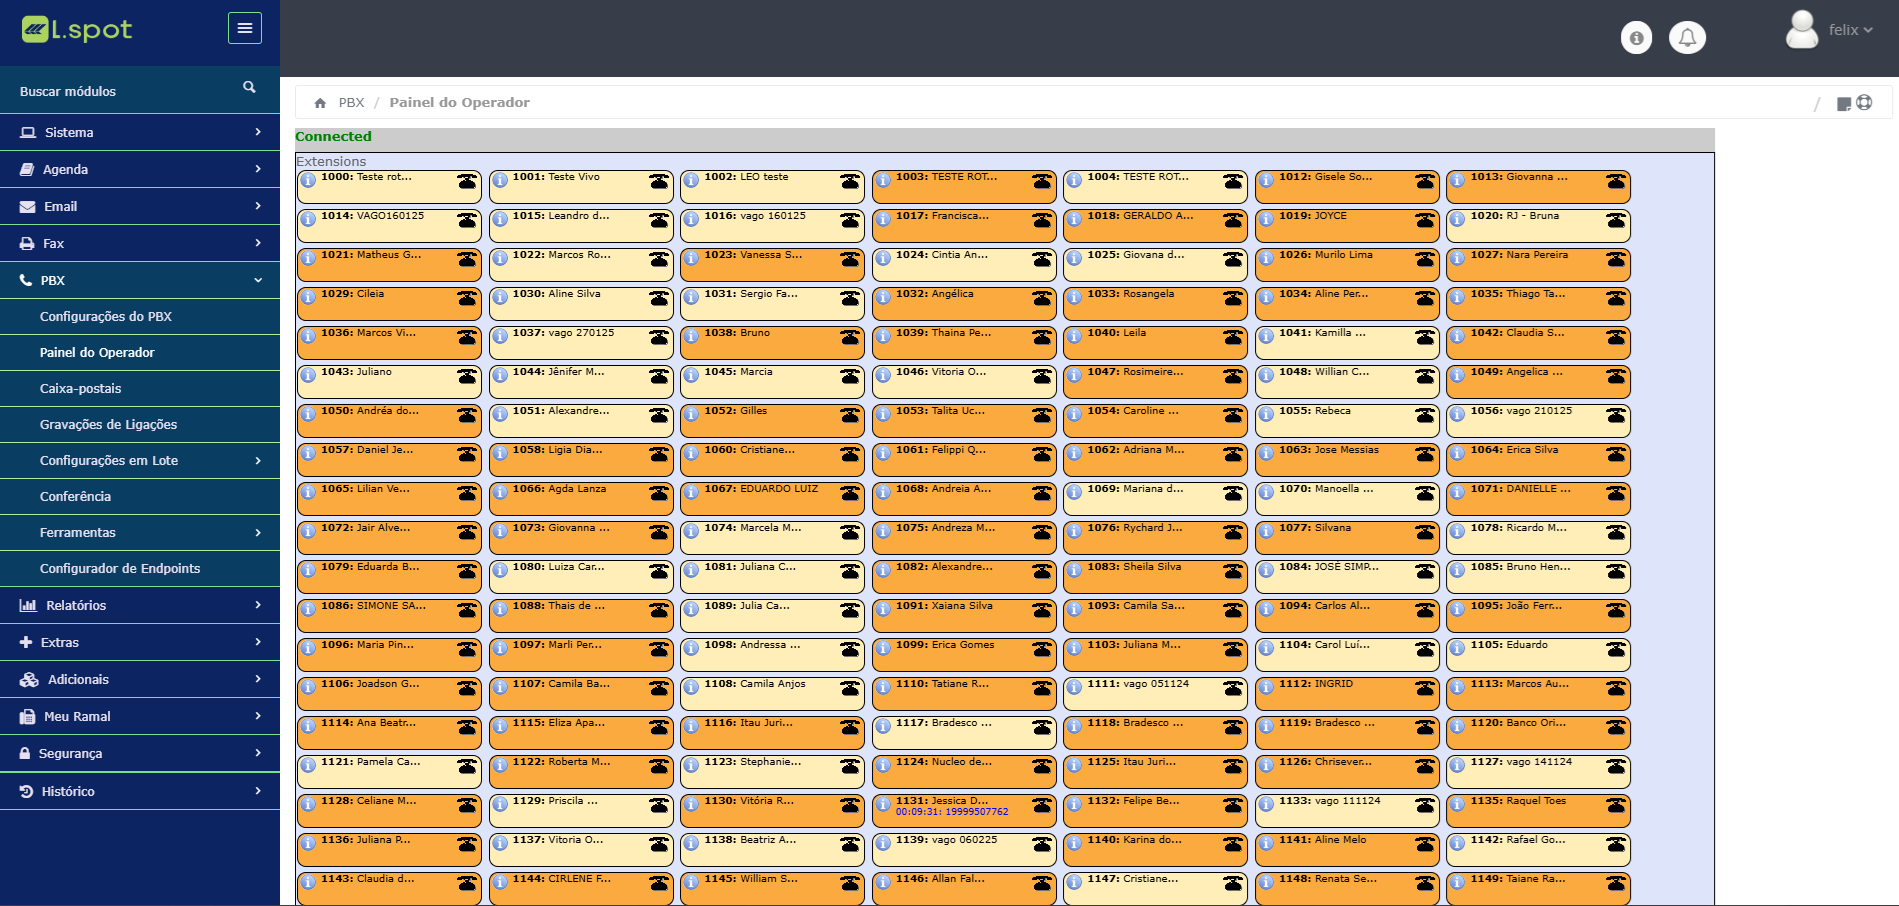
Task: Open the felix user dropdown
Action: click(x=1830, y=30)
